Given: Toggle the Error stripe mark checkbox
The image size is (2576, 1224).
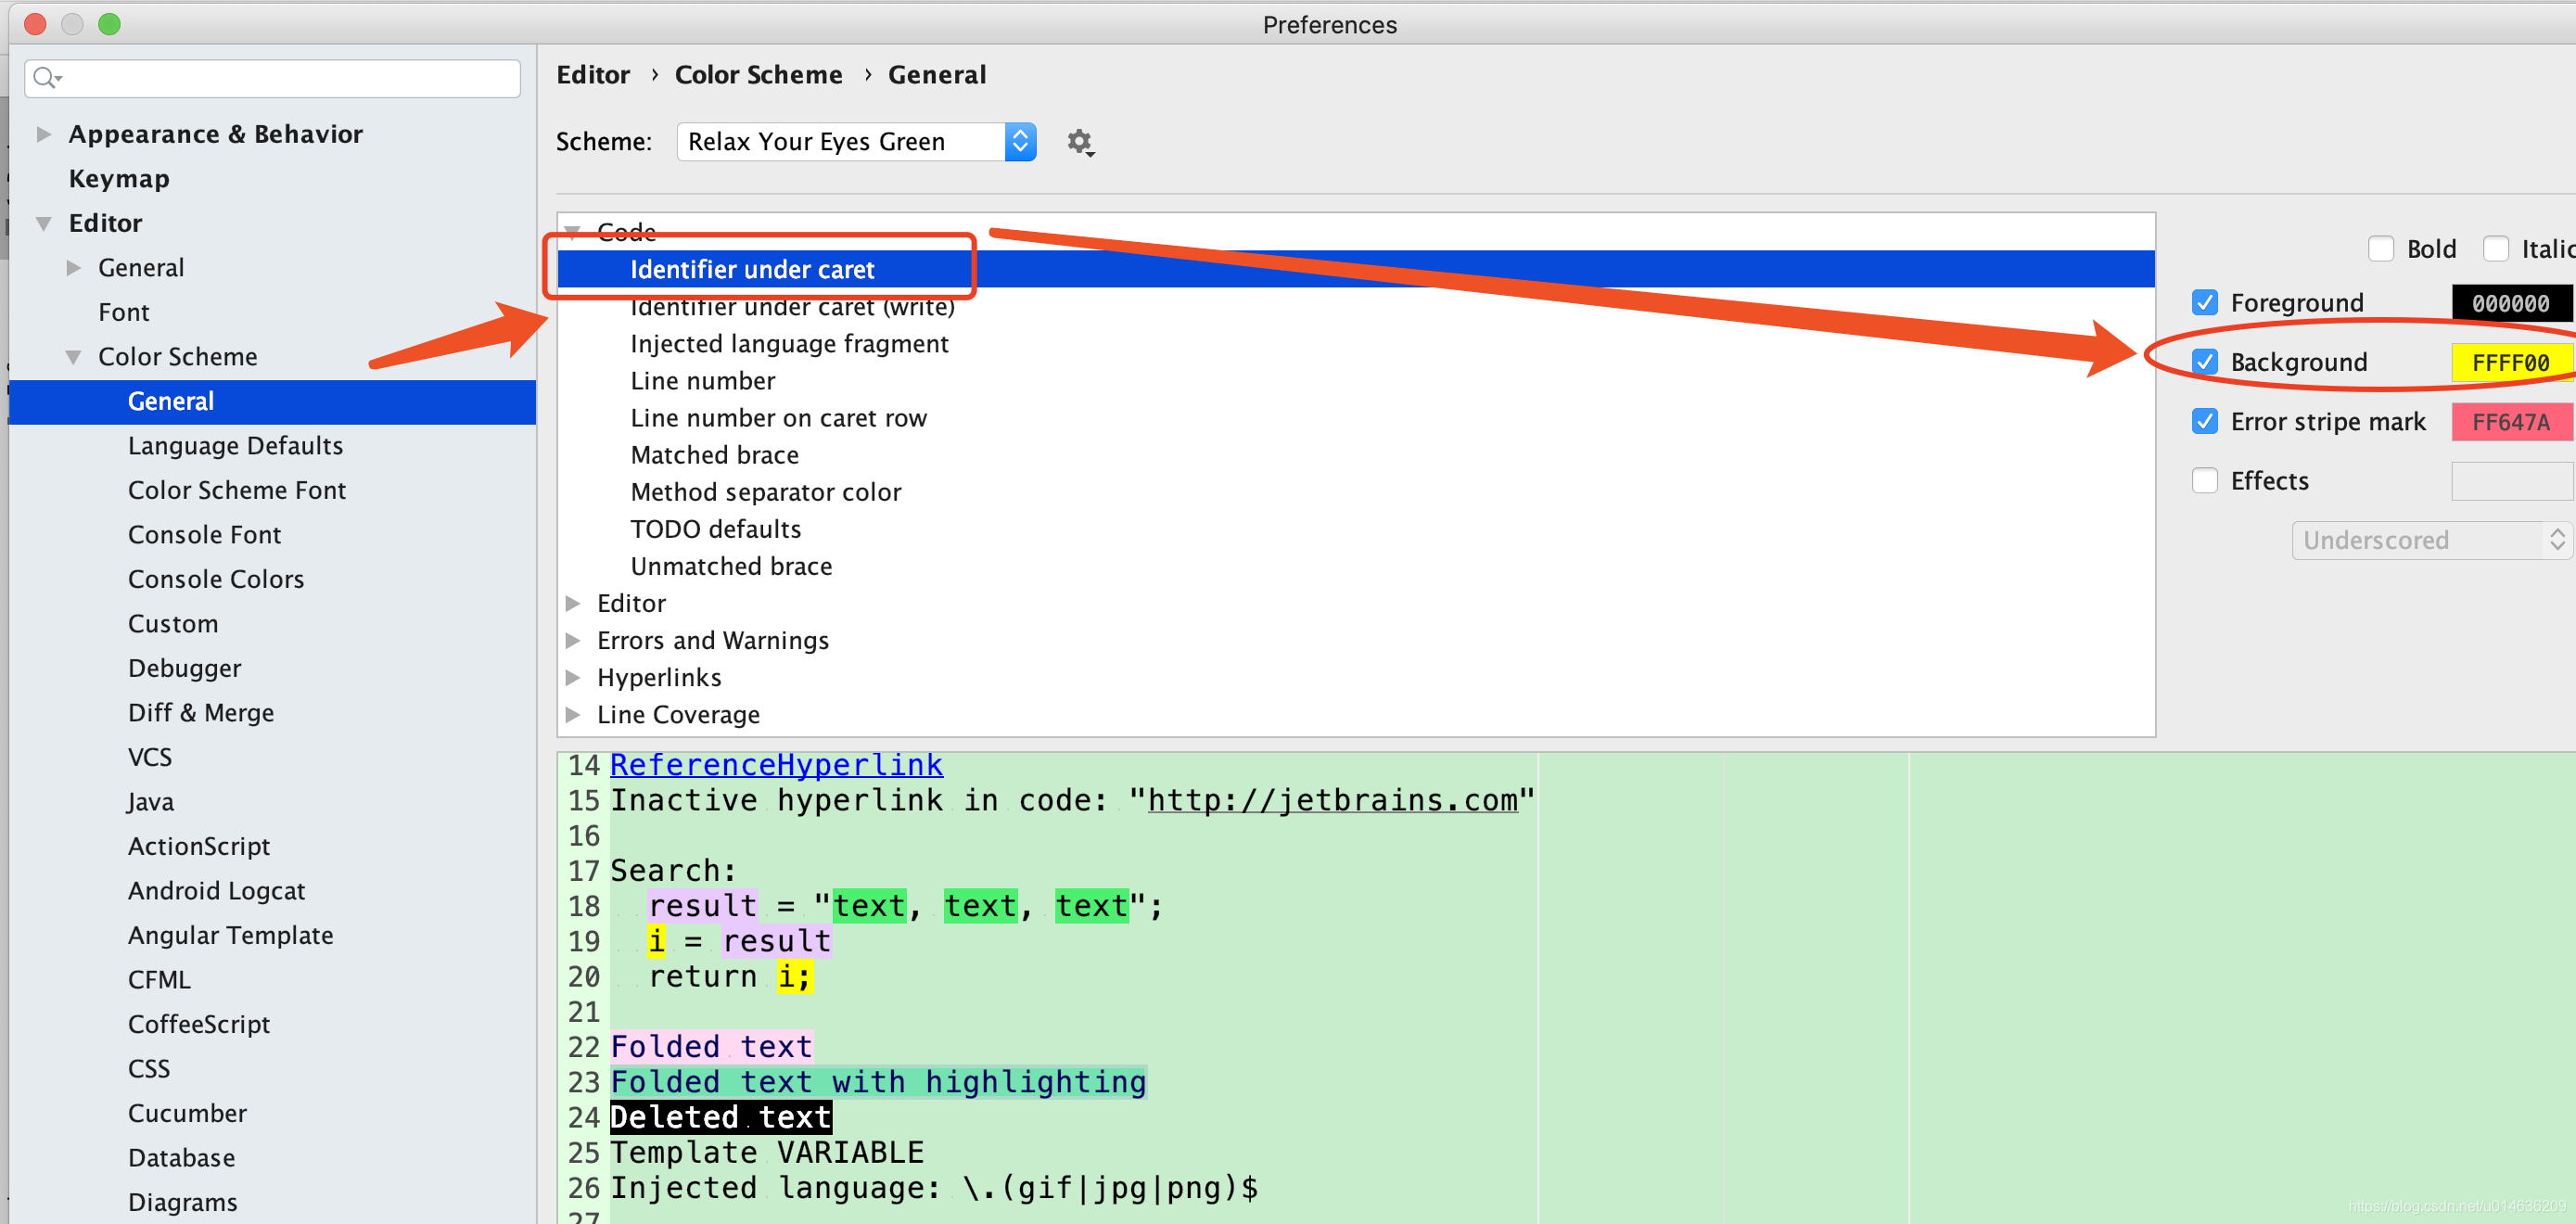Looking at the screenshot, I should point(2208,422).
